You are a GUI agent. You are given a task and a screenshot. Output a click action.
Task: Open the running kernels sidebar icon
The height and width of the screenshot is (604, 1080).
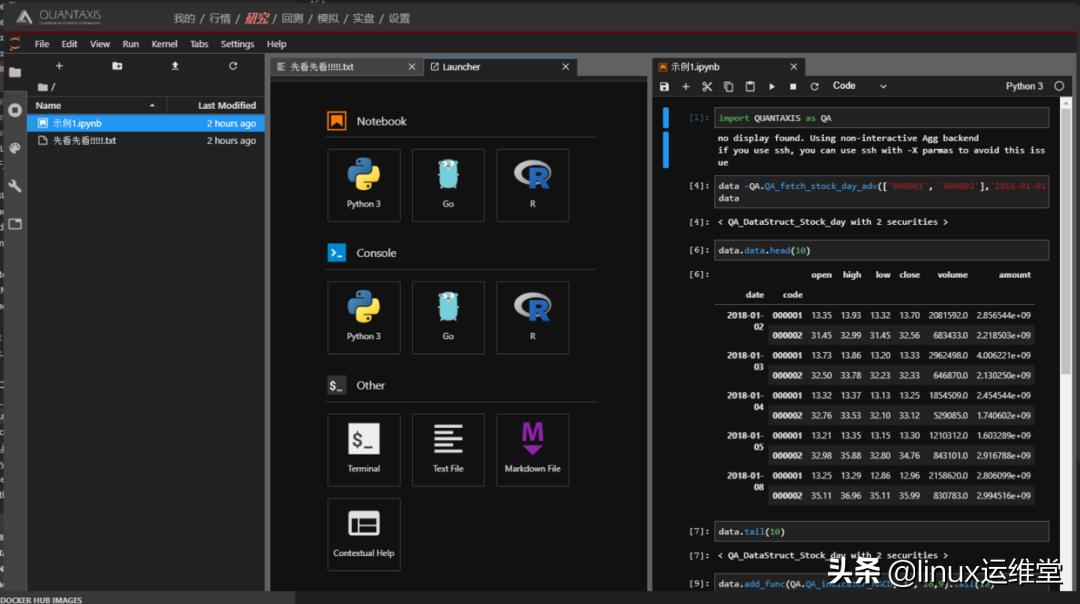[x=15, y=110]
